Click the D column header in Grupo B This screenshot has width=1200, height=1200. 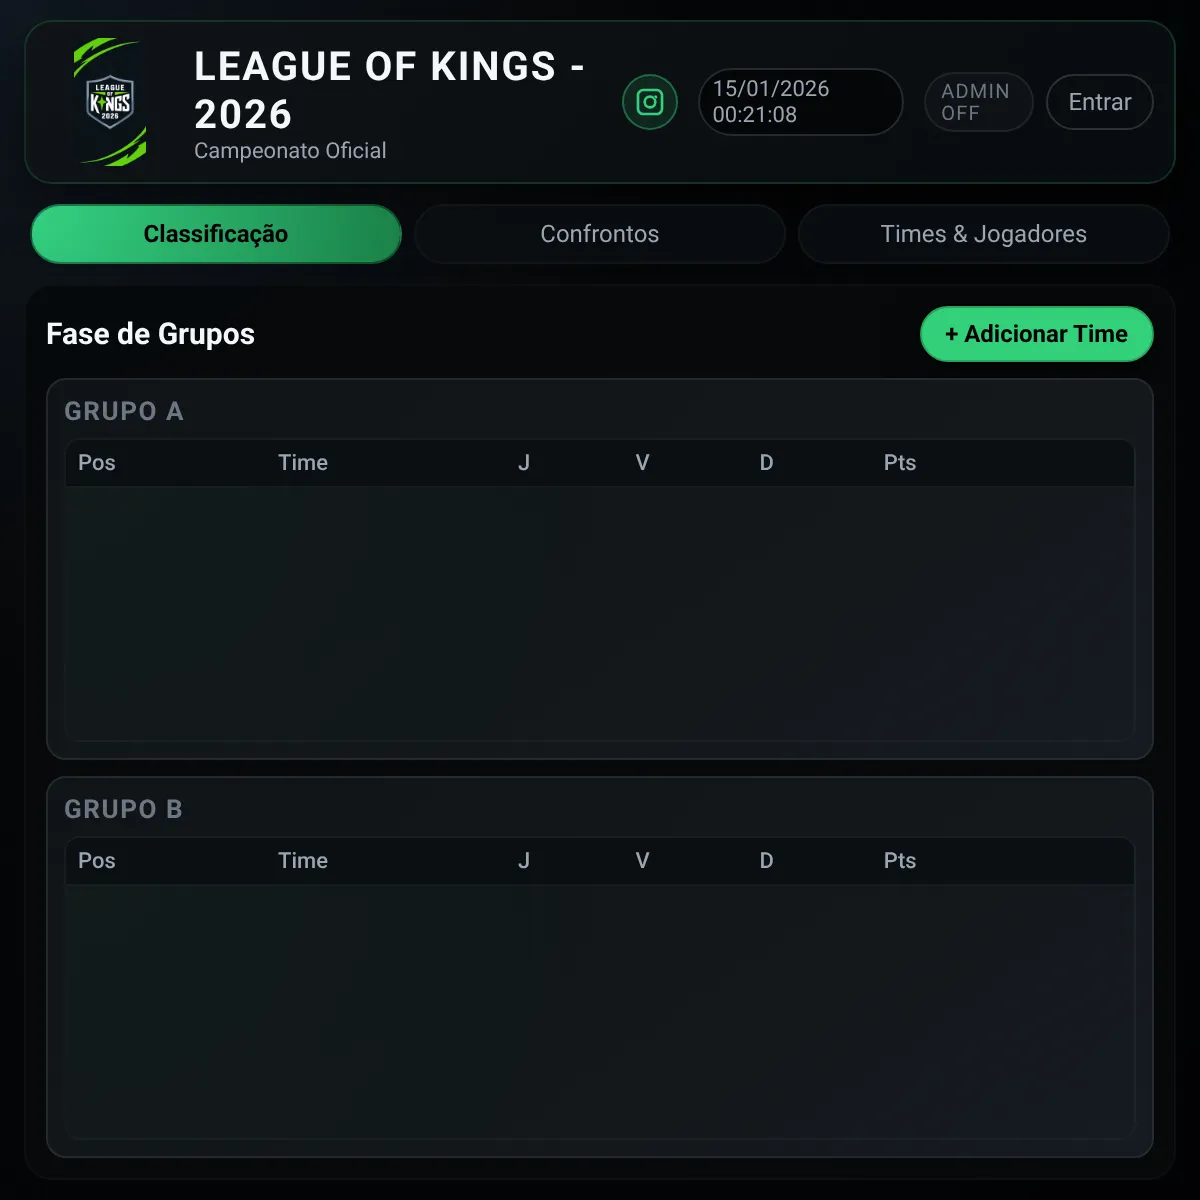point(766,861)
